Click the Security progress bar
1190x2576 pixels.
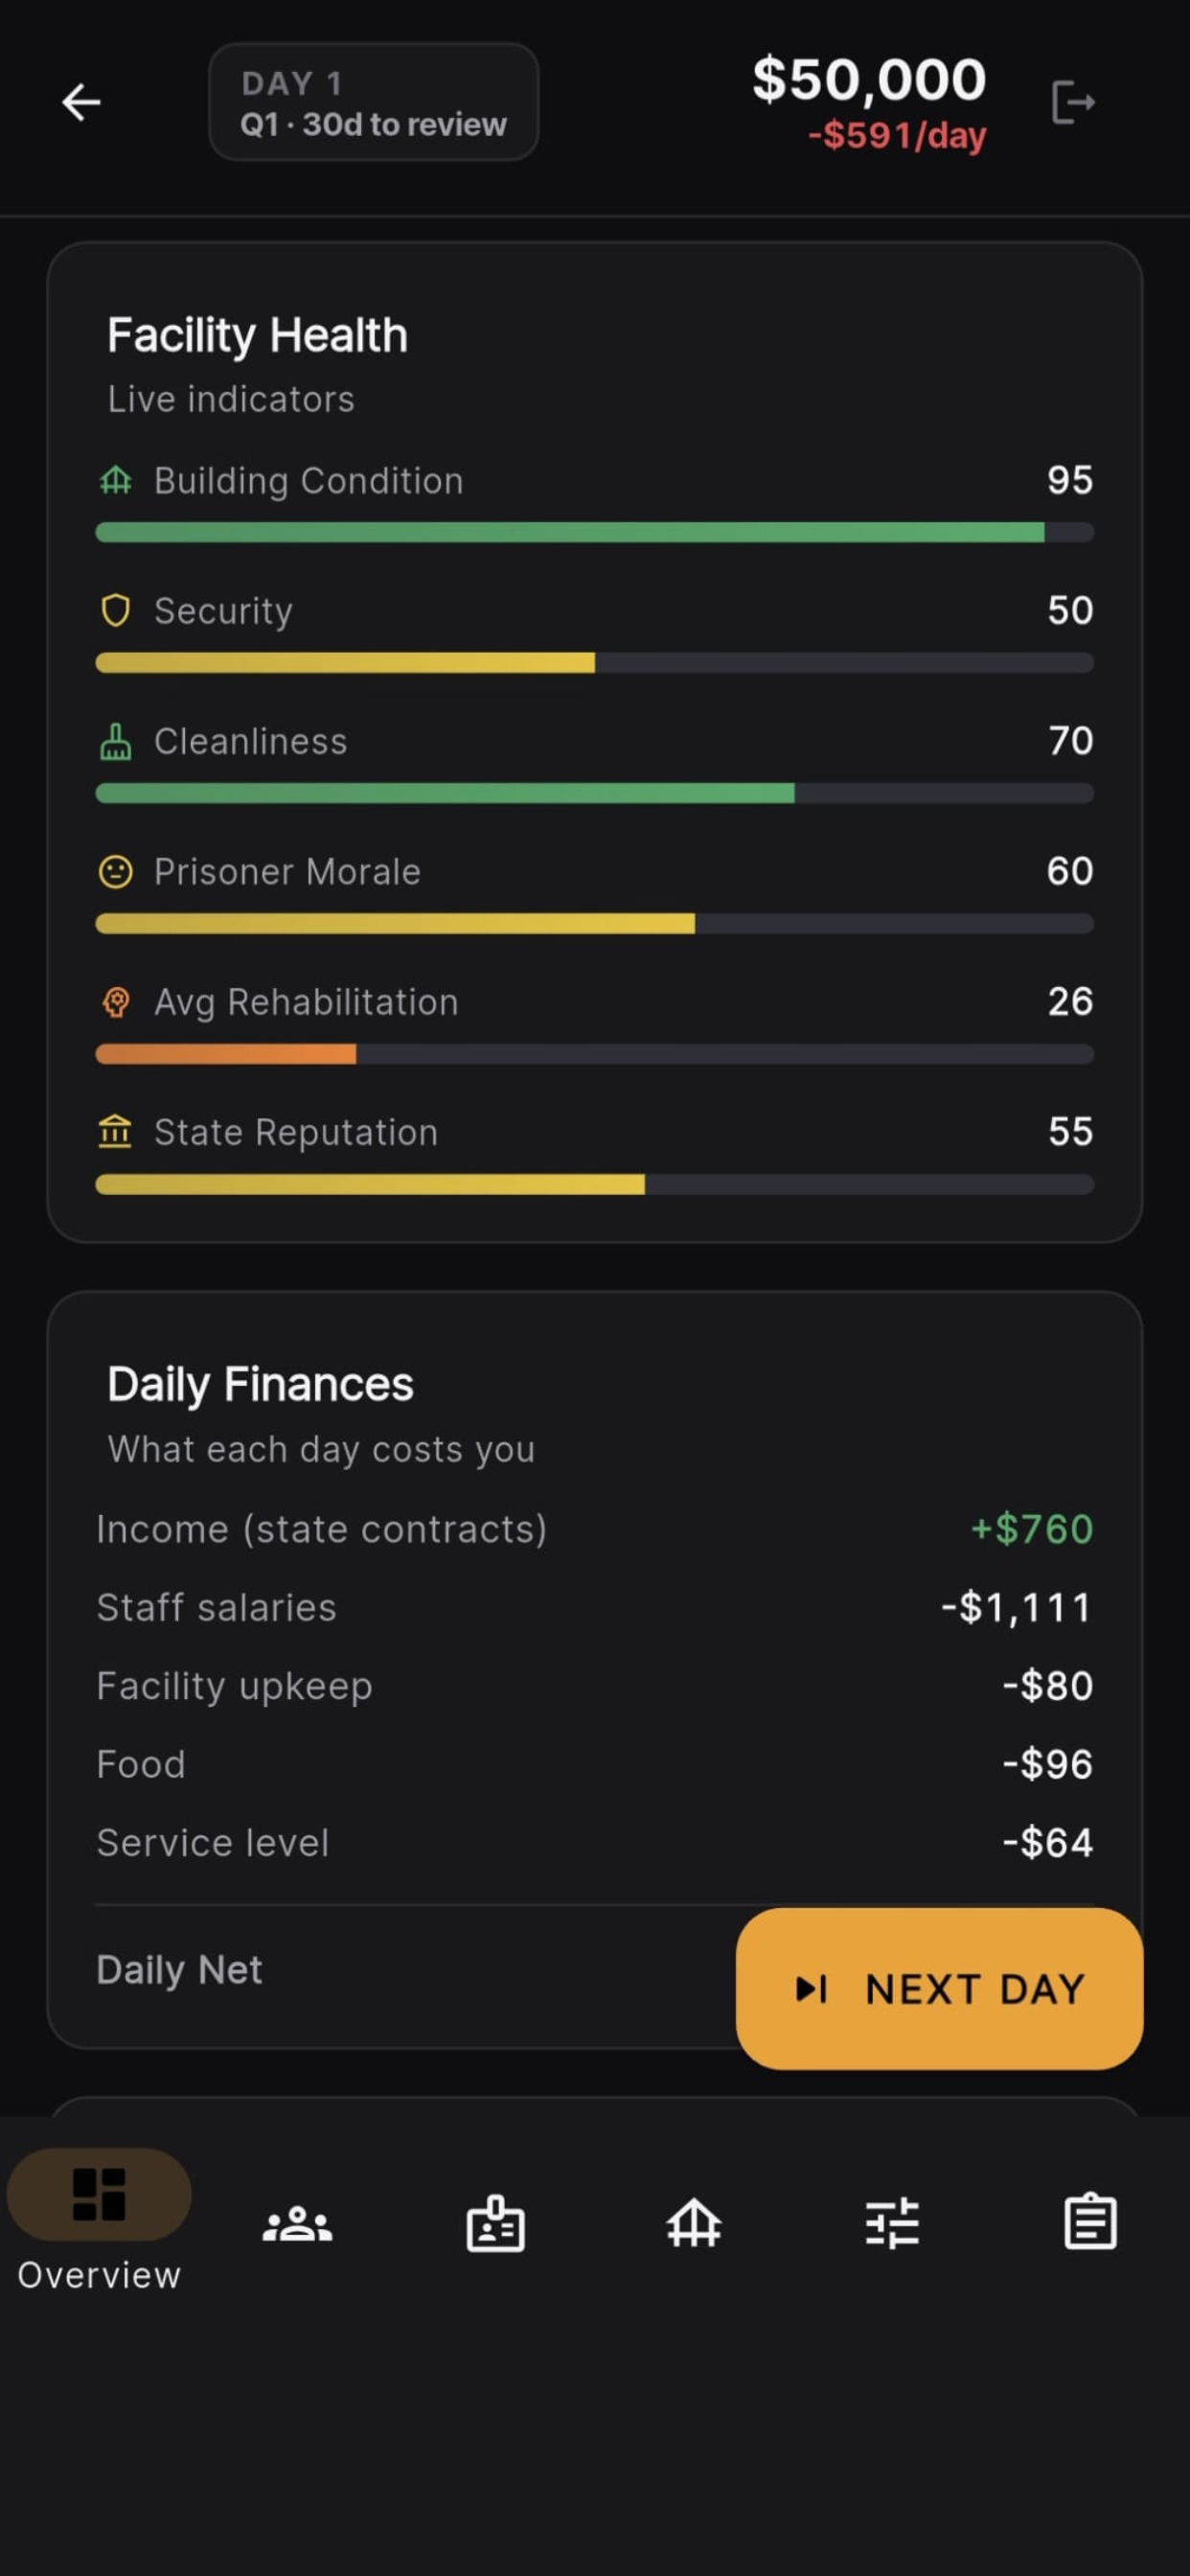594,662
